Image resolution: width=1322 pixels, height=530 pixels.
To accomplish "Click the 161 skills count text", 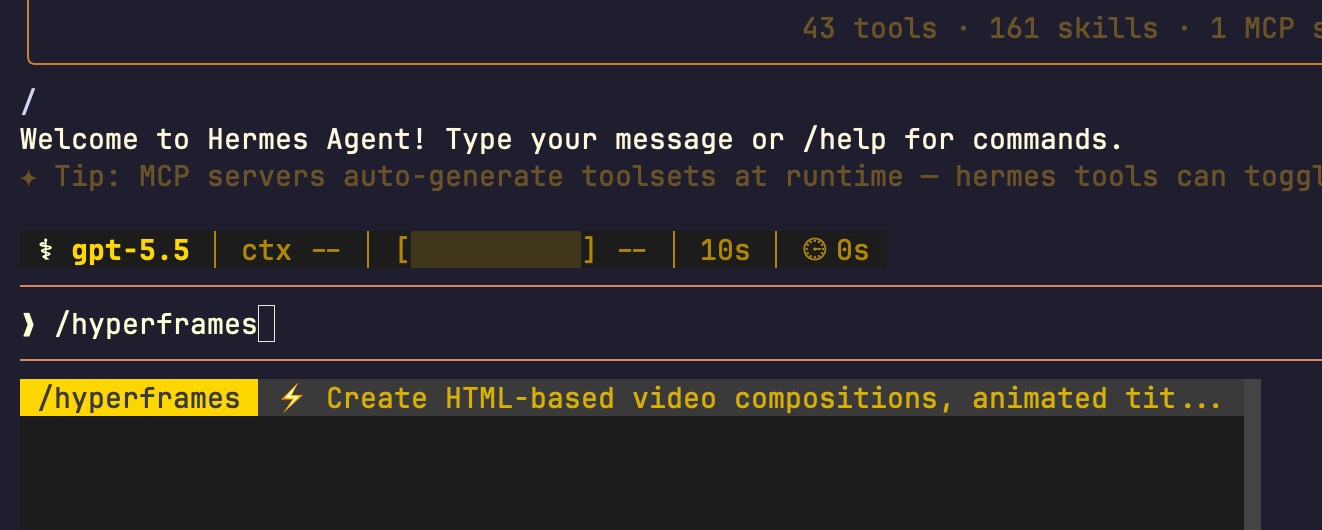I will [x=1073, y=28].
